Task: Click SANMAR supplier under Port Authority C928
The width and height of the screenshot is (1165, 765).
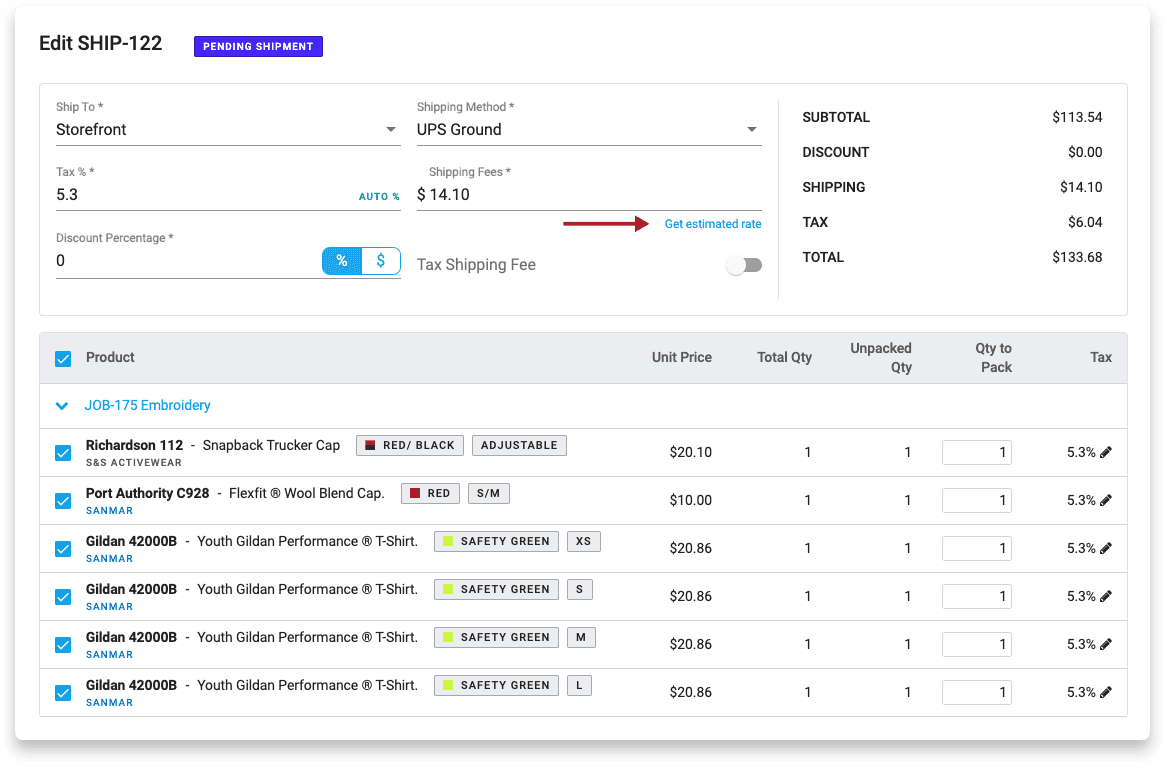Action: pyautogui.click(x=109, y=511)
